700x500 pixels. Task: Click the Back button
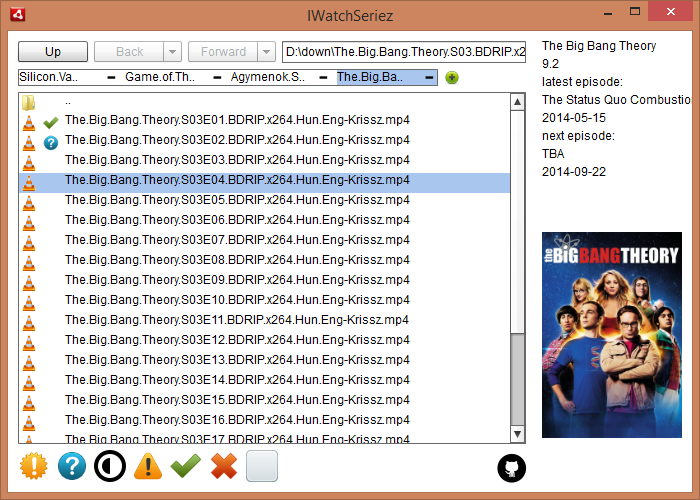click(x=129, y=52)
